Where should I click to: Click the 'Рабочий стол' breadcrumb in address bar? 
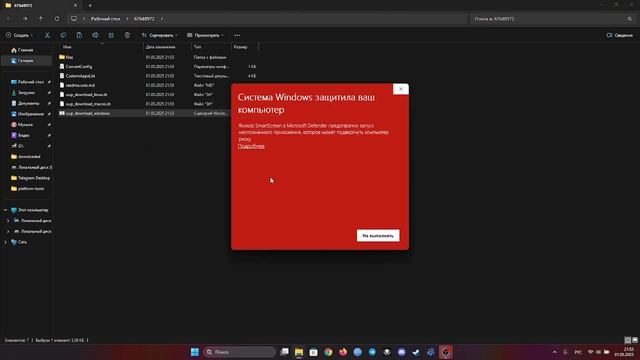105,19
